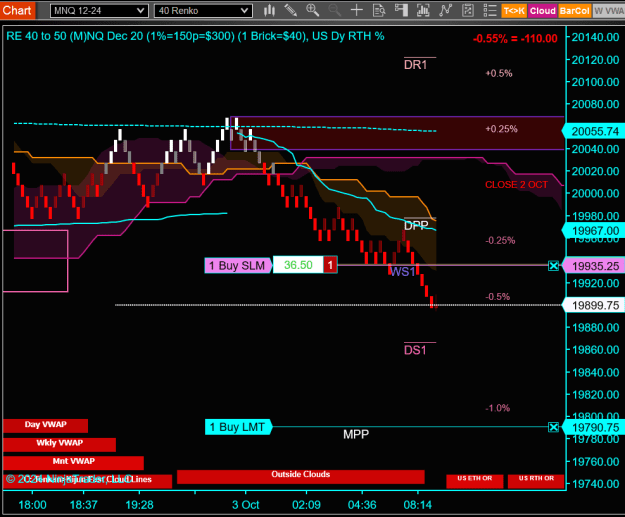
Task: Click the 19790.75 limit price marker
Action: point(594,428)
